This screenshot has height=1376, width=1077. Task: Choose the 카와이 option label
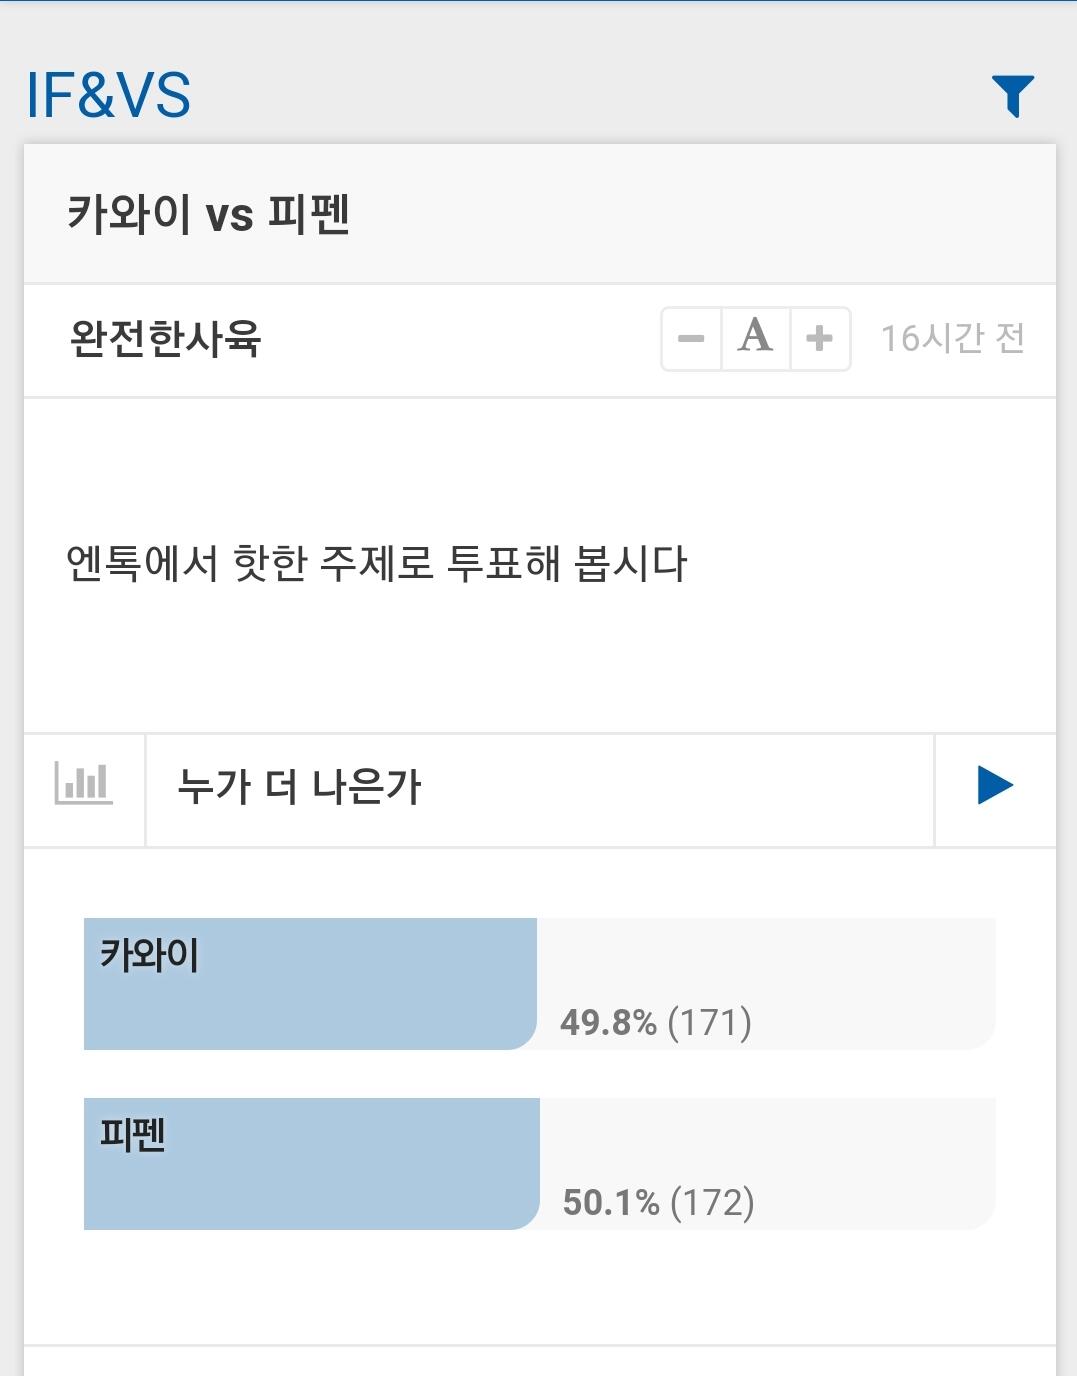(149, 954)
